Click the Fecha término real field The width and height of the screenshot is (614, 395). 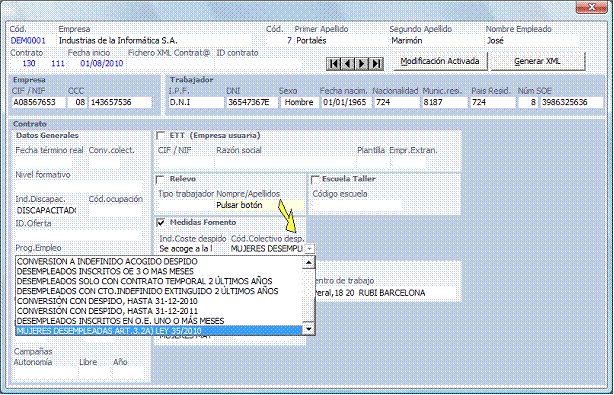pyautogui.click(x=43, y=161)
